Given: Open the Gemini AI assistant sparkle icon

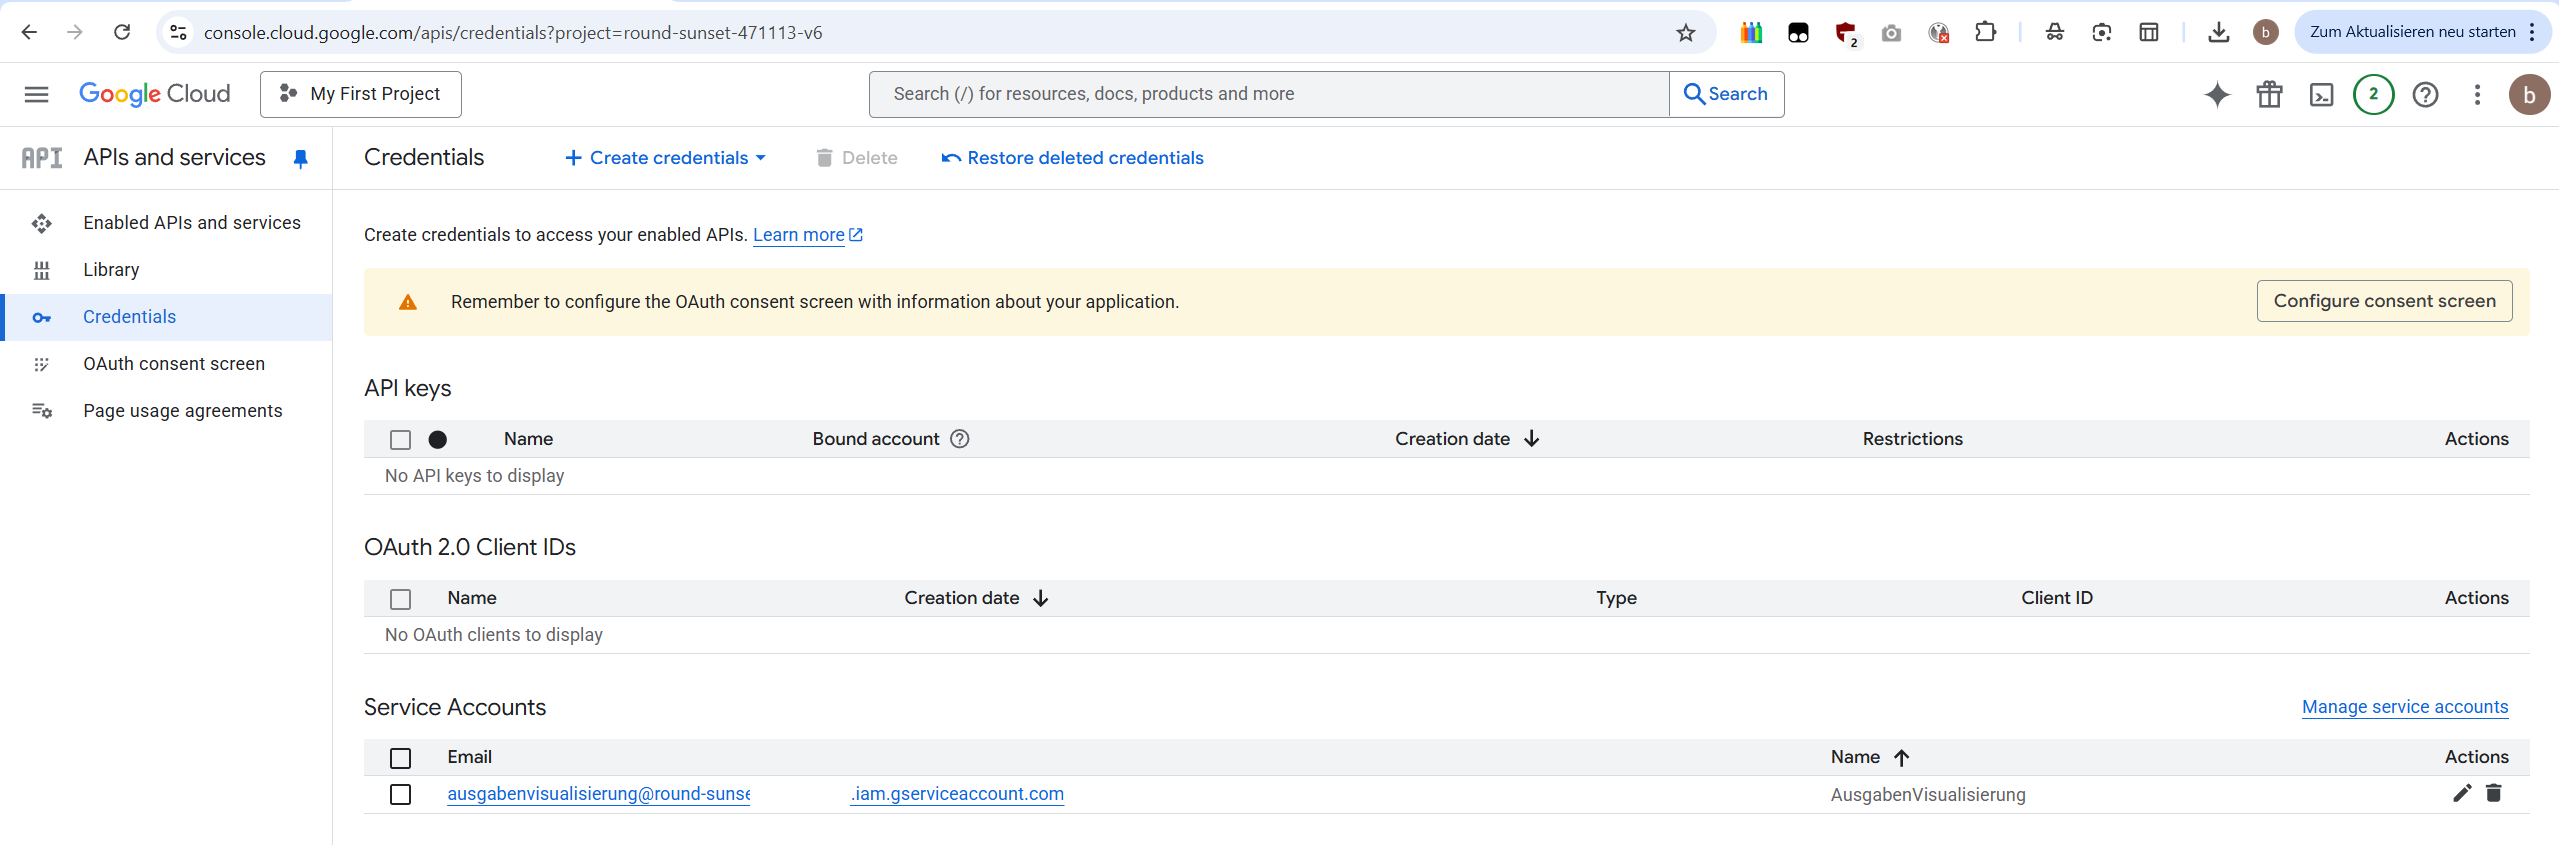Looking at the screenshot, I should pos(2217,94).
